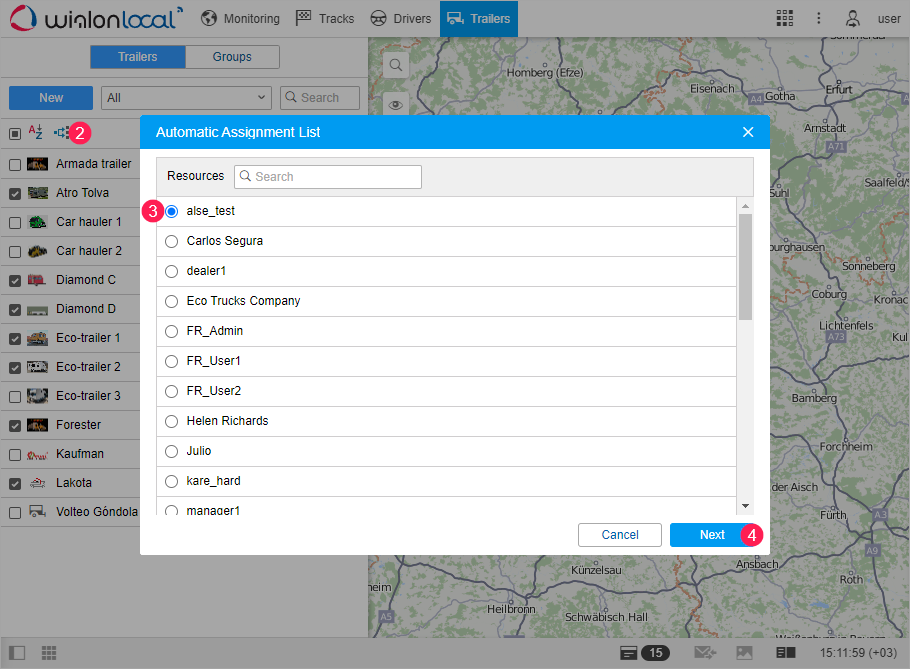Open the three-dot options menu

[x=819, y=19]
